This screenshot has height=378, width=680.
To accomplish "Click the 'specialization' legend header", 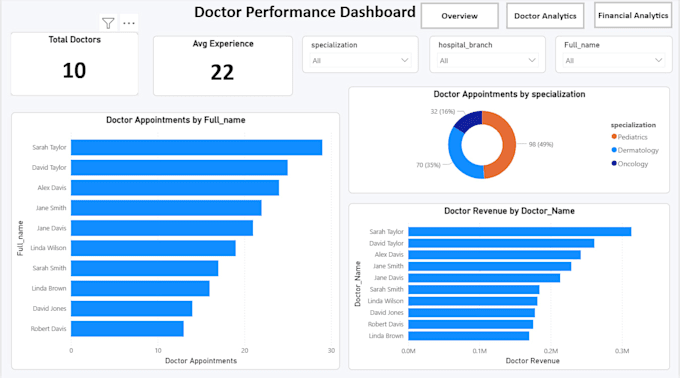I will coord(633,125).
